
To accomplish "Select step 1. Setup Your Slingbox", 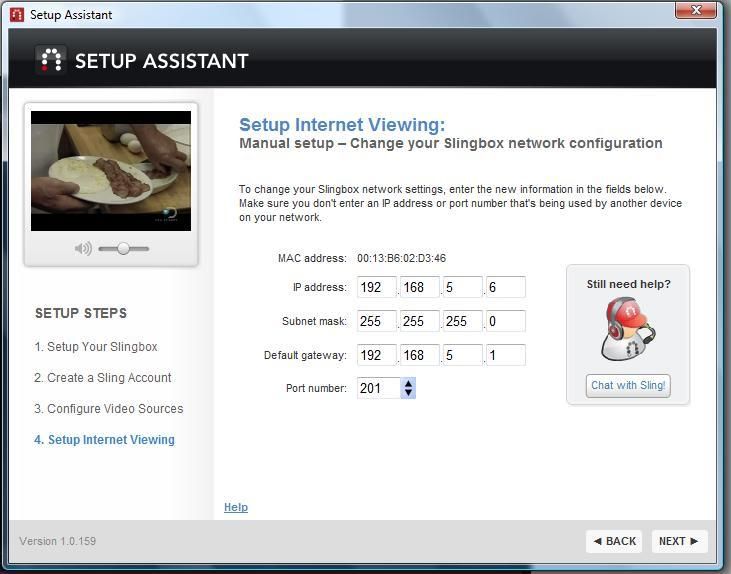I will pos(96,347).
